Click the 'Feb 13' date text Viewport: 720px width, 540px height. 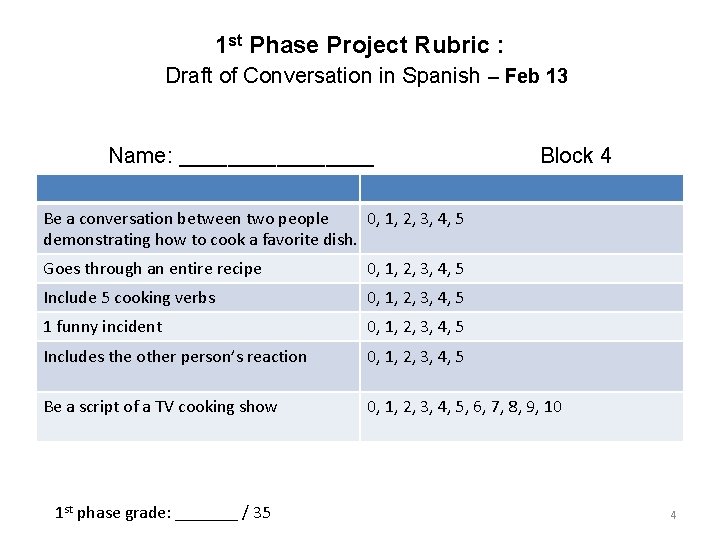click(537, 76)
